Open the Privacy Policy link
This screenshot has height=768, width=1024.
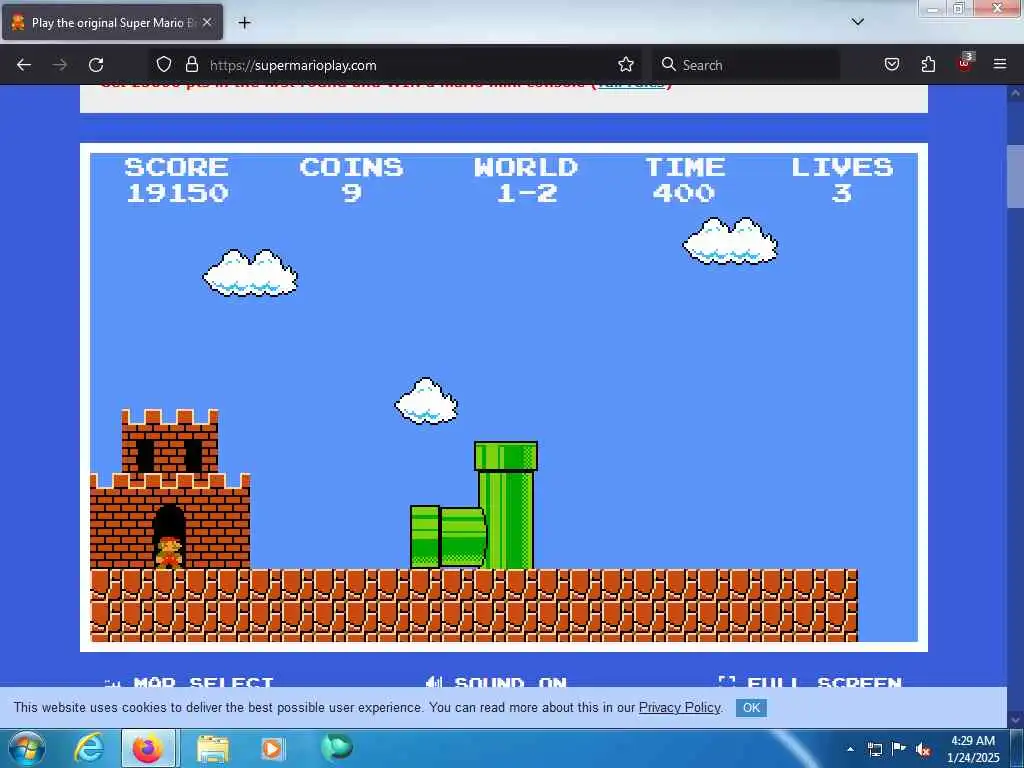(x=679, y=708)
